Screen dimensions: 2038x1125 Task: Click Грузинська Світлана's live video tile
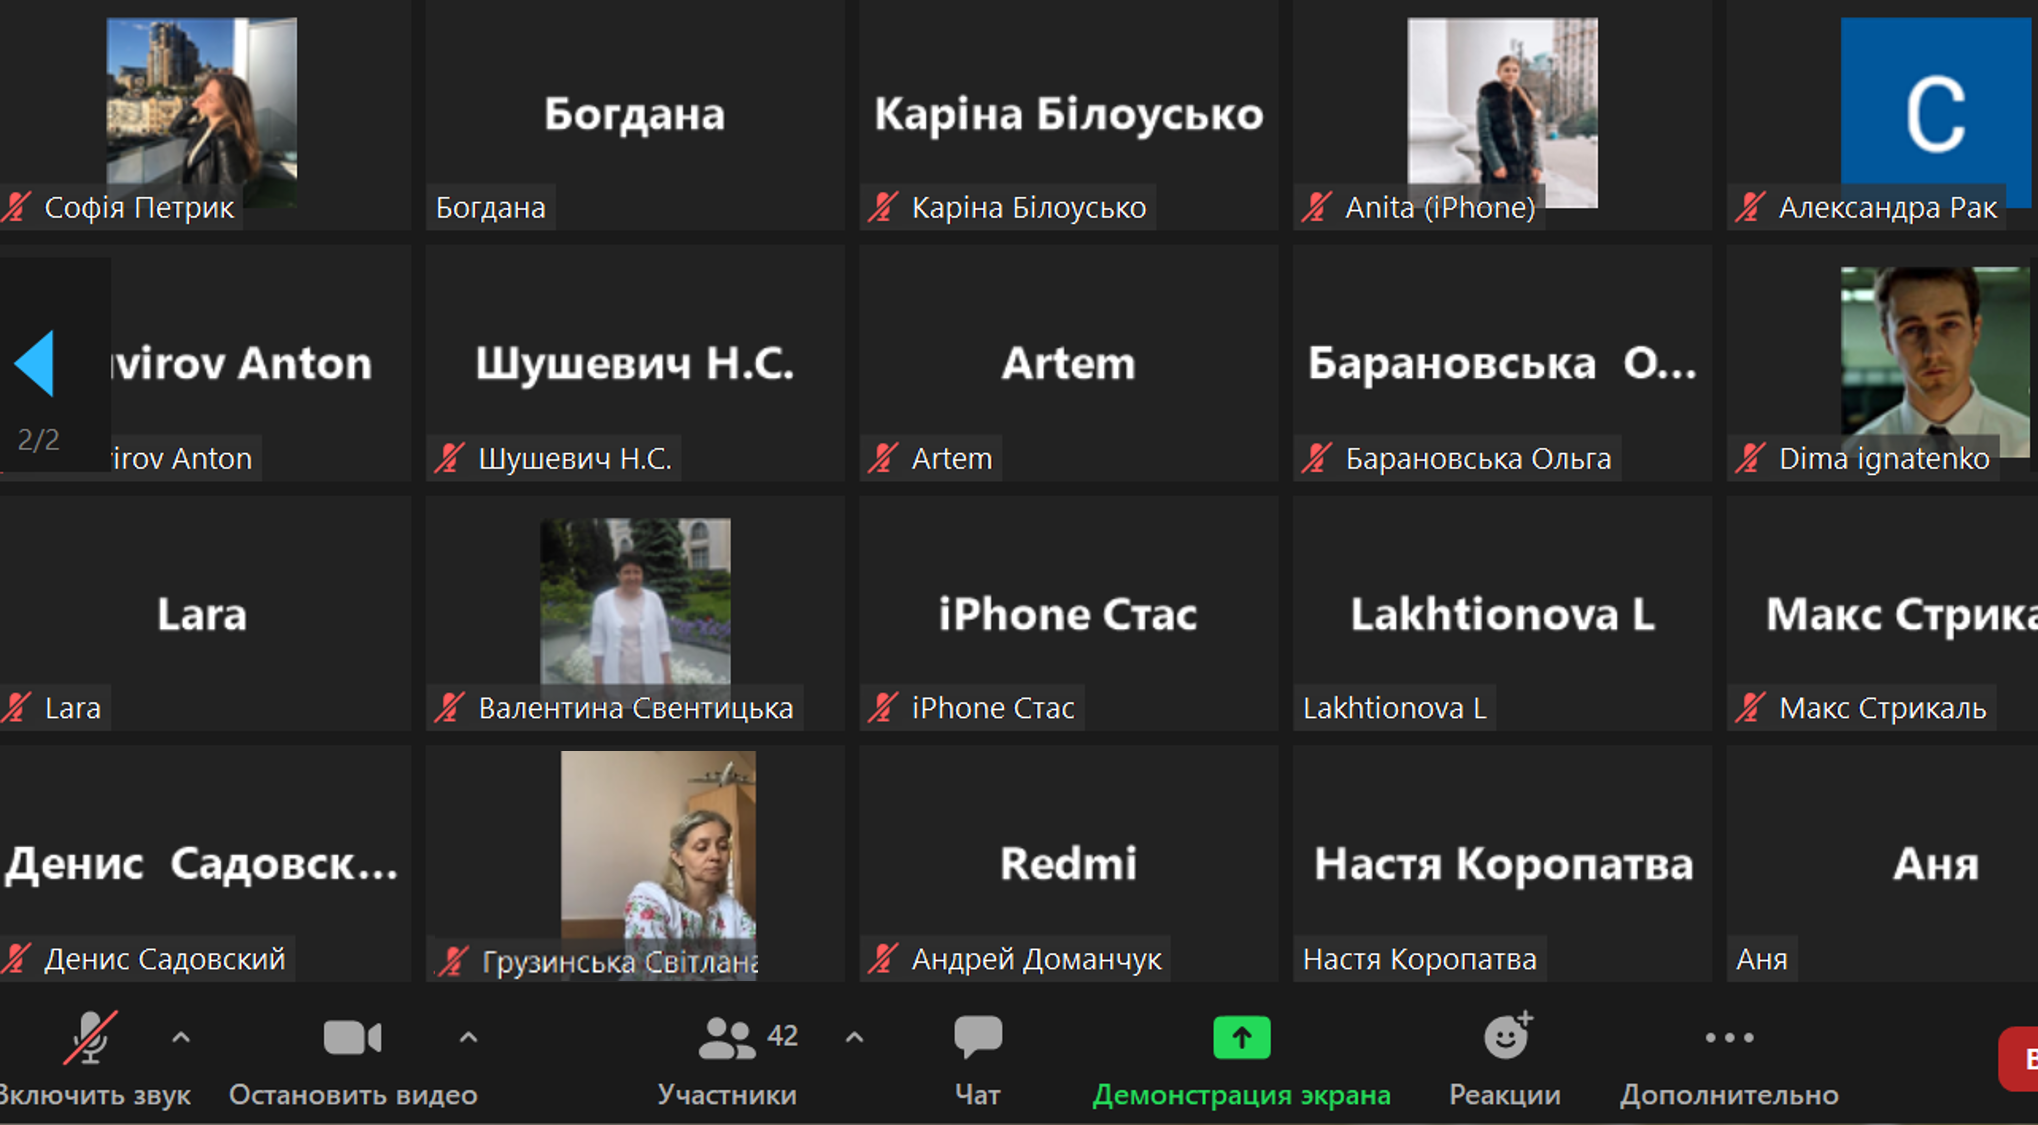tap(657, 850)
